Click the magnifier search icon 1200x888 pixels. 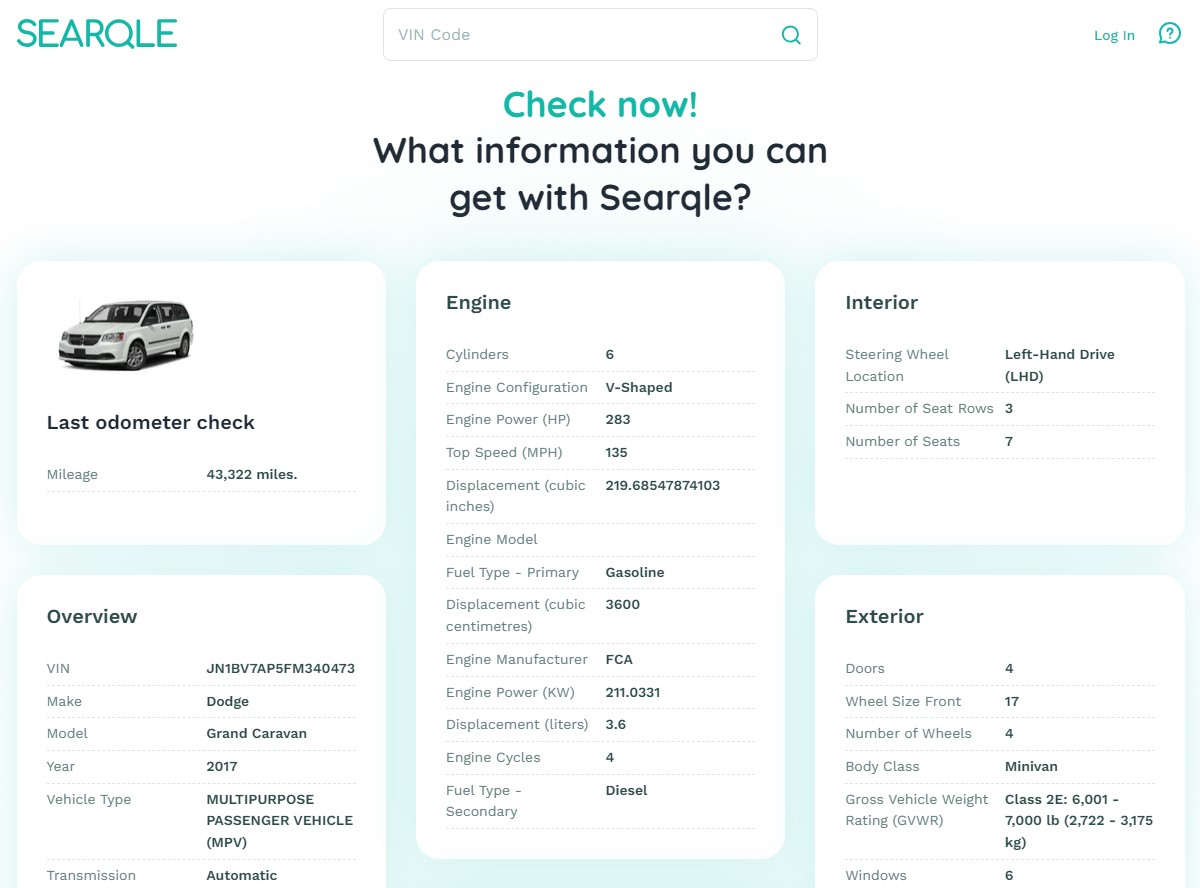point(791,35)
